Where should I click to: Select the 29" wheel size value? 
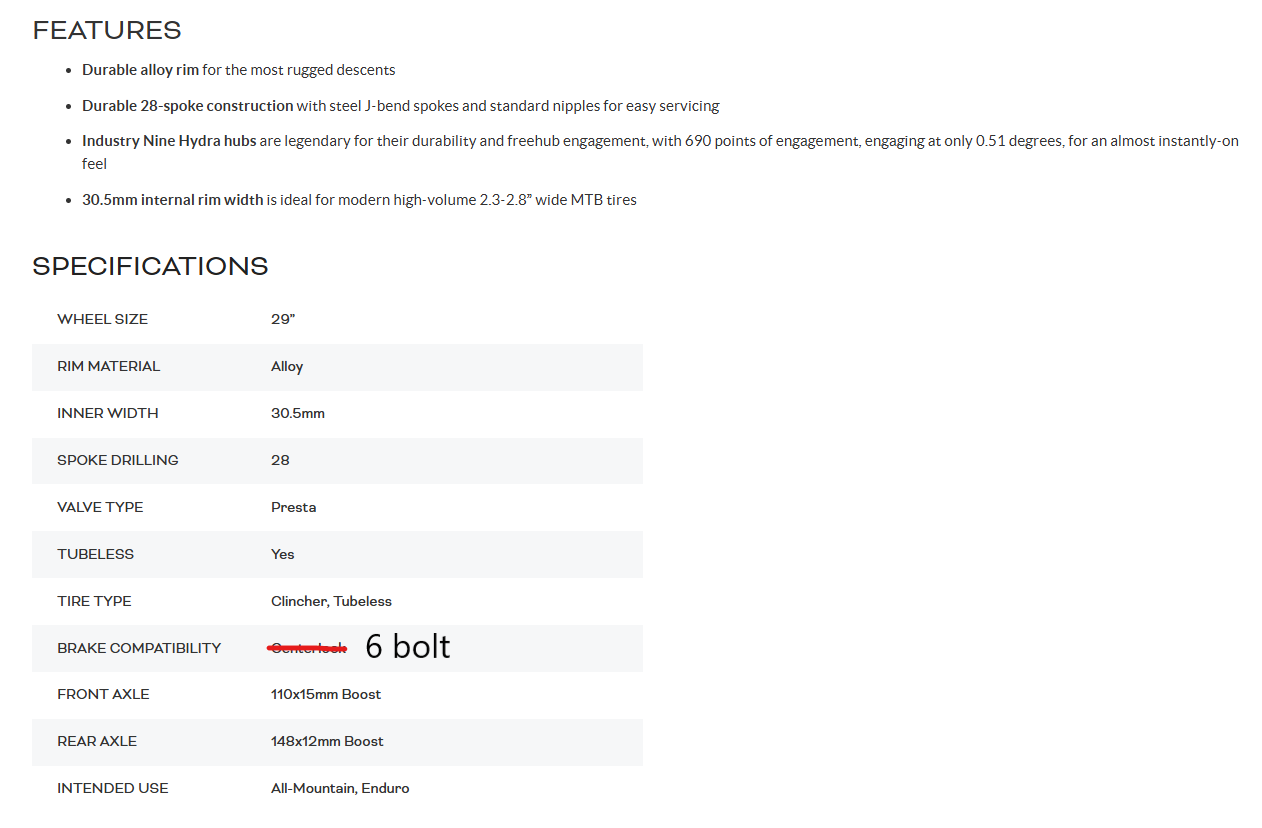pyautogui.click(x=283, y=319)
